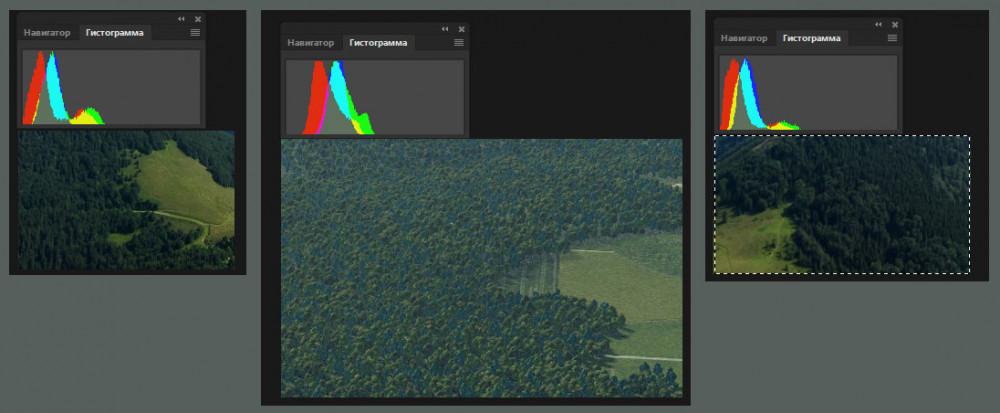Switch to Навигатор tab in left panel

point(48,33)
